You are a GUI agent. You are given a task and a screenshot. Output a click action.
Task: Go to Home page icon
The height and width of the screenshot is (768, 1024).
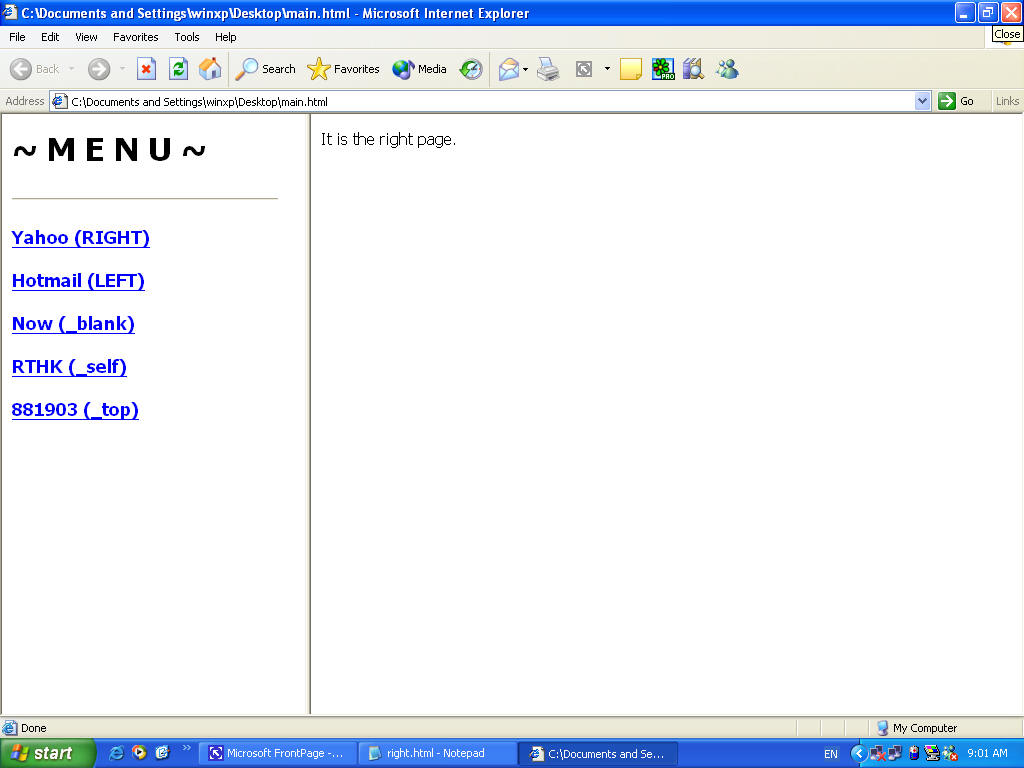pyautogui.click(x=210, y=69)
